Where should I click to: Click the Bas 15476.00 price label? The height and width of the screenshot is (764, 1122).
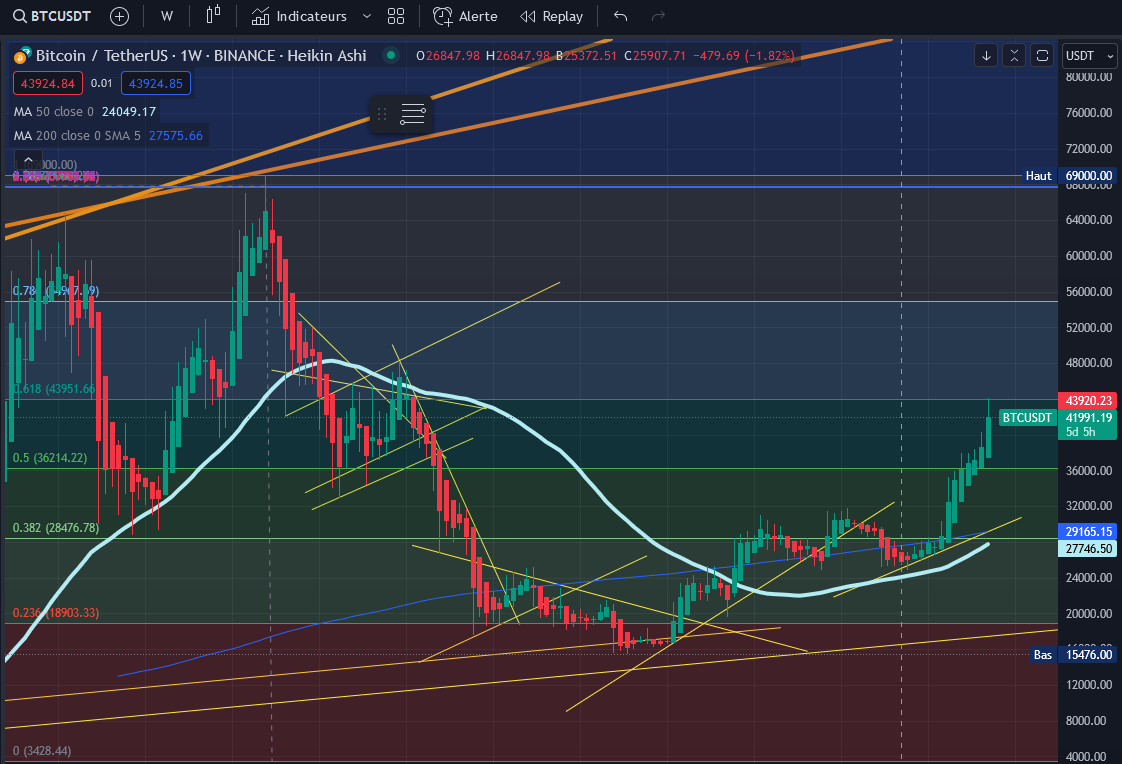coord(1073,655)
